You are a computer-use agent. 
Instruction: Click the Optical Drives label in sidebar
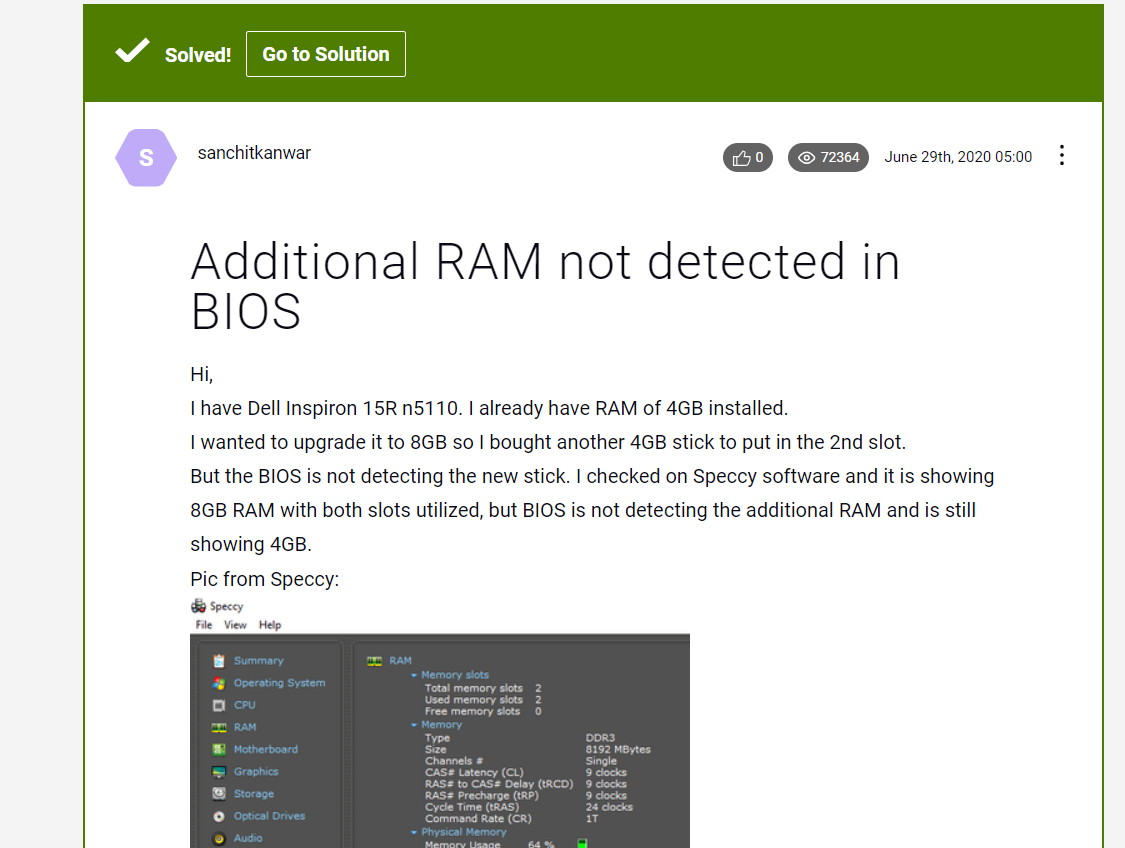coord(269,816)
